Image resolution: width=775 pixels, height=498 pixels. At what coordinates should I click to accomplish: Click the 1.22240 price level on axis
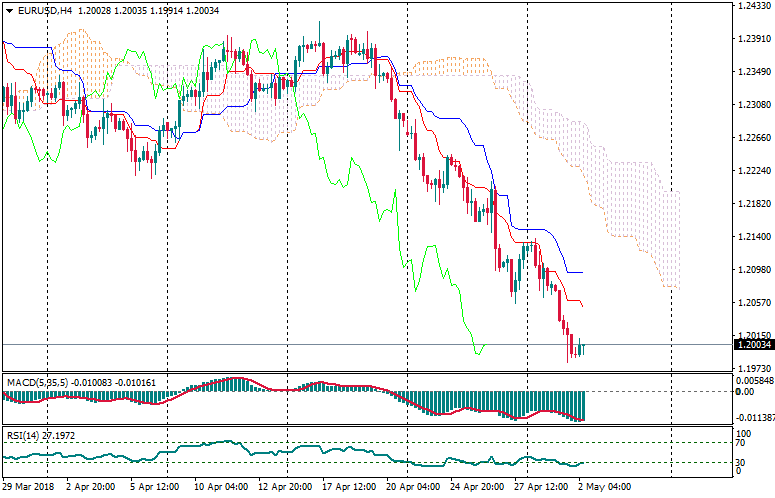pos(752,171)
